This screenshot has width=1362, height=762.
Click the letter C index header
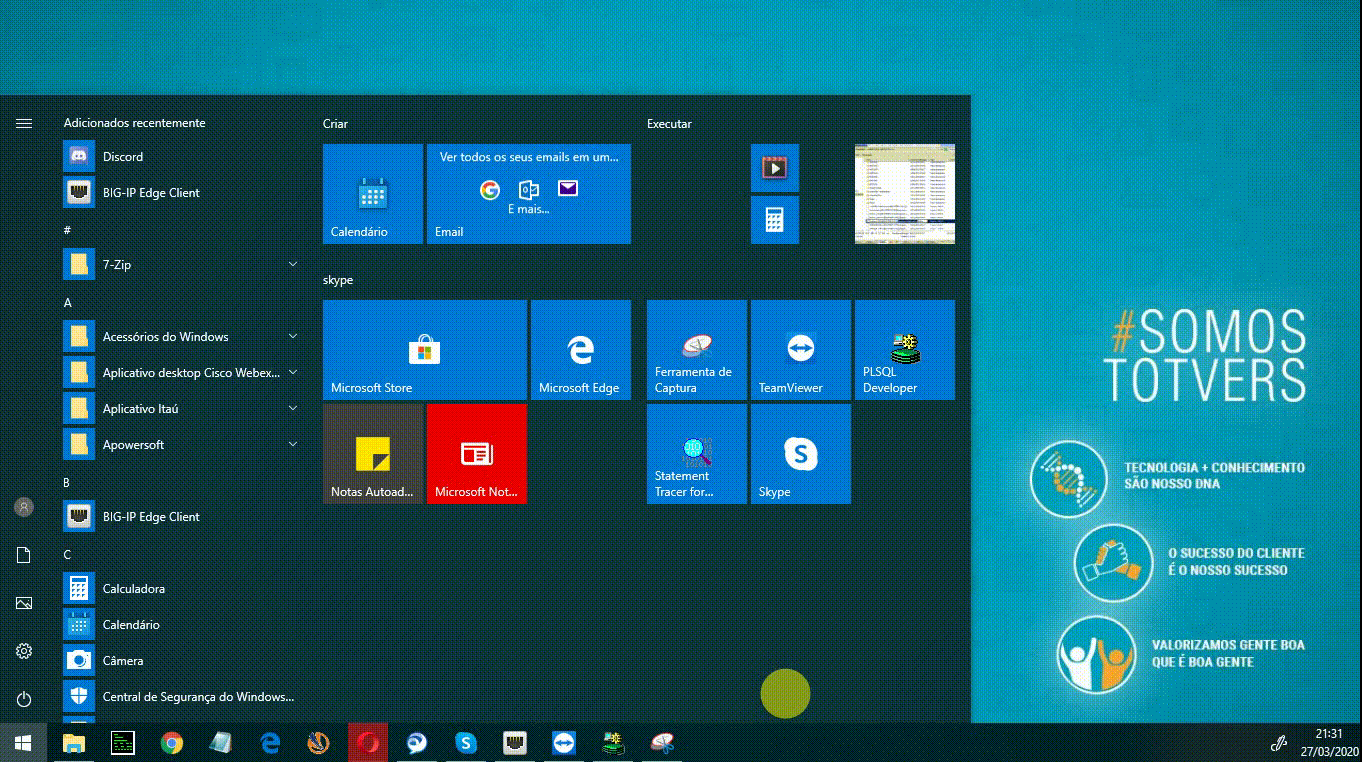click(x=67, y=555)
